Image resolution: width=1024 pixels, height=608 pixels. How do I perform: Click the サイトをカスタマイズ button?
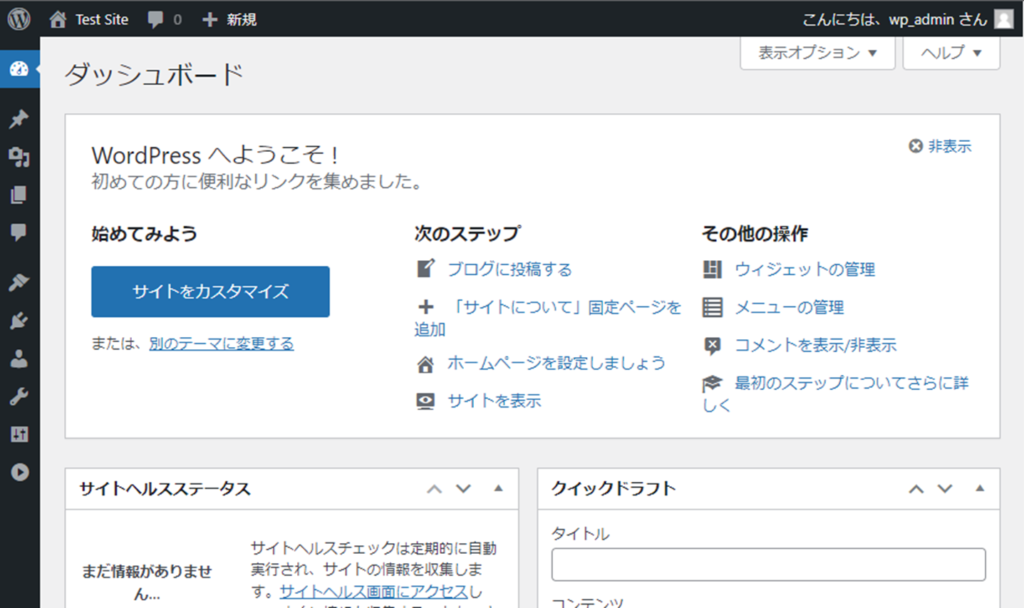210,292
